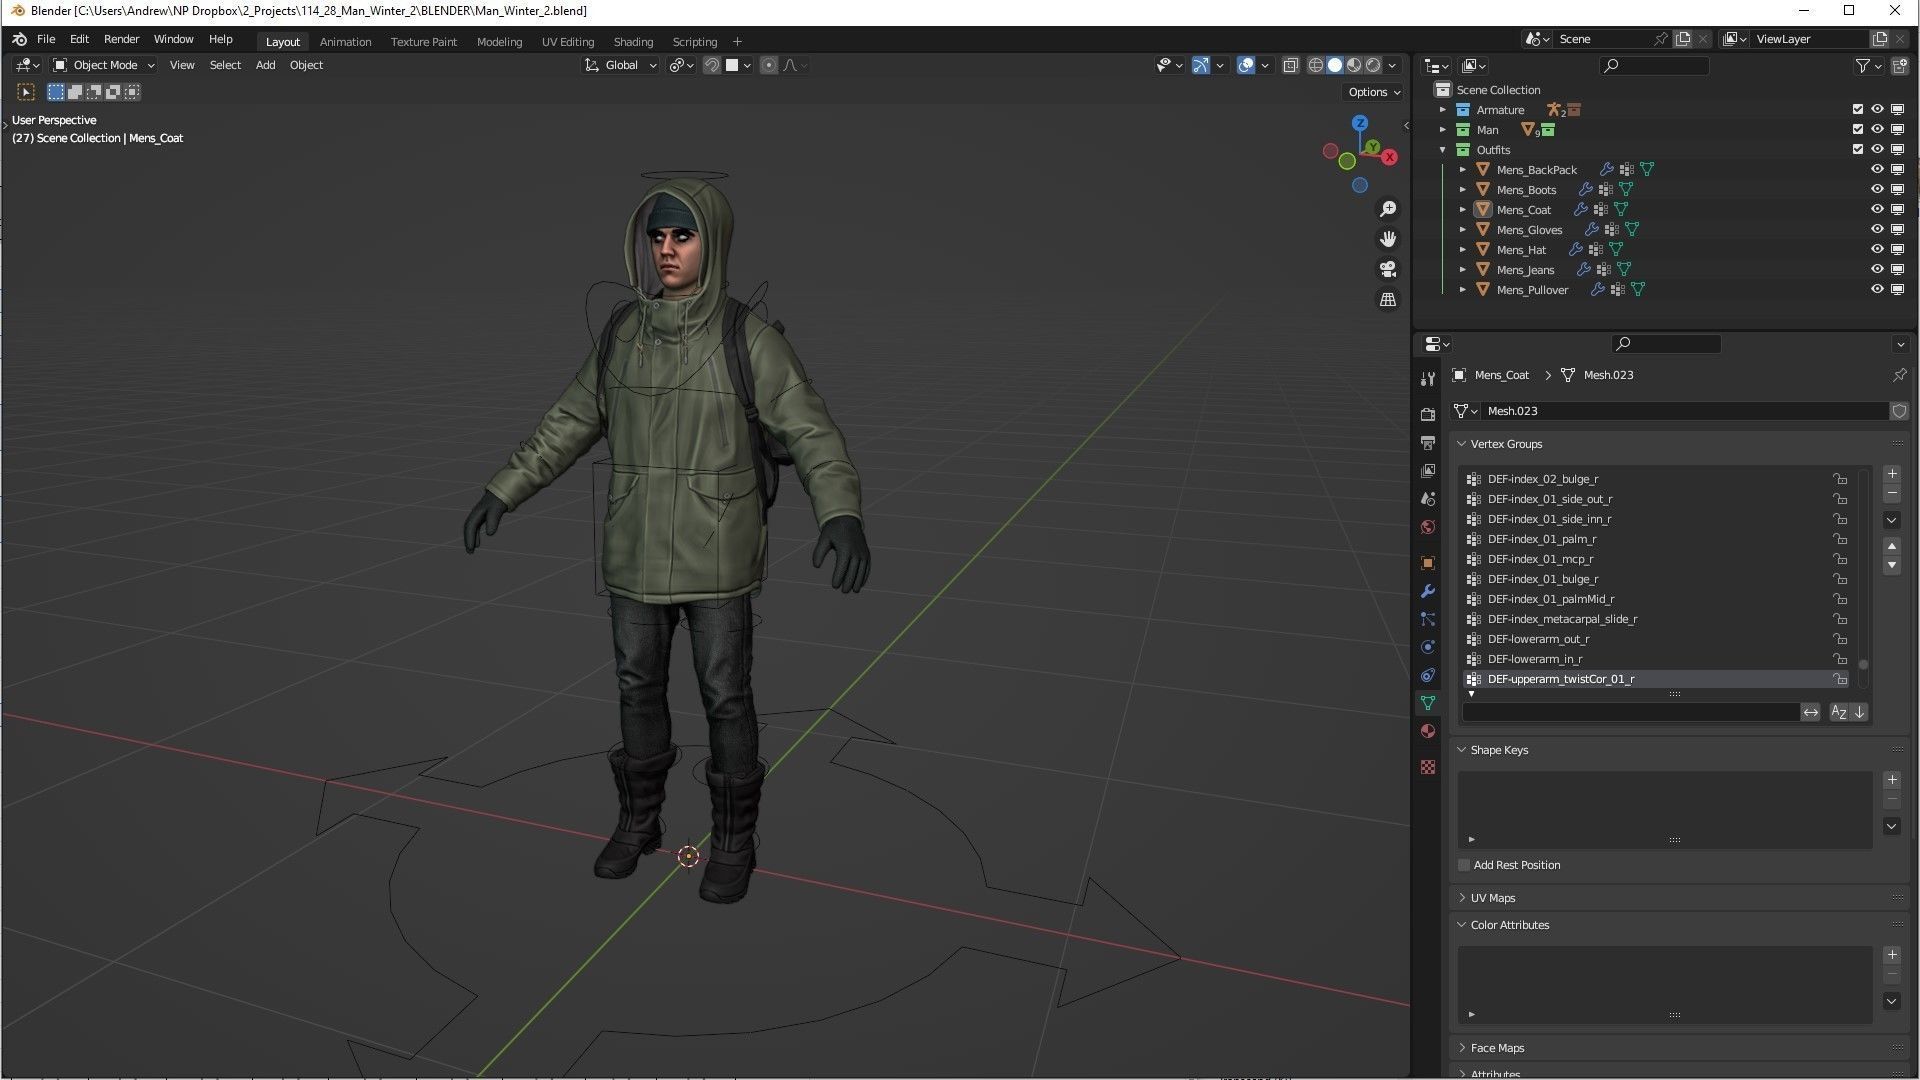Uncheck the Outfits collection checkbox
This screenshot has height=1080, width=1920.
[1858, 150]
